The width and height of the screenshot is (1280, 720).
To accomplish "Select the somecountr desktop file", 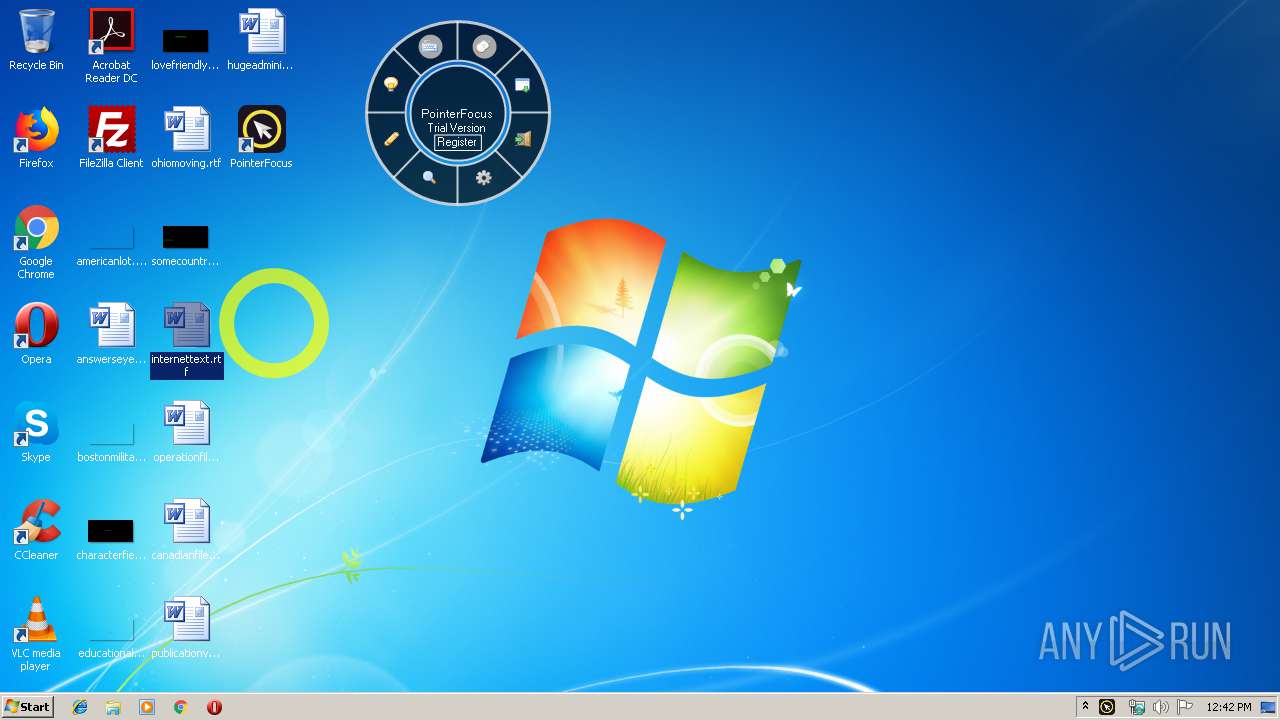I will coord(185,246).
